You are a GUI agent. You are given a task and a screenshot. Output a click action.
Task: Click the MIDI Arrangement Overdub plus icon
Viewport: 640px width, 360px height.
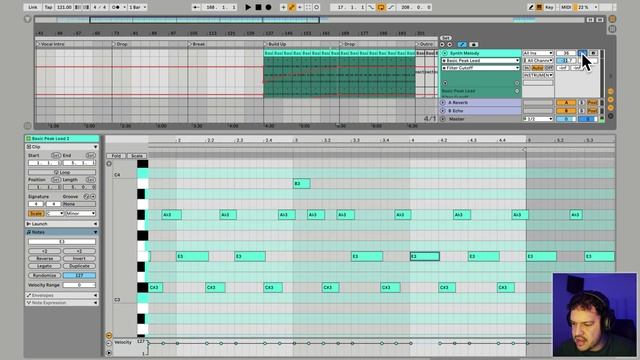pos(283,7)
